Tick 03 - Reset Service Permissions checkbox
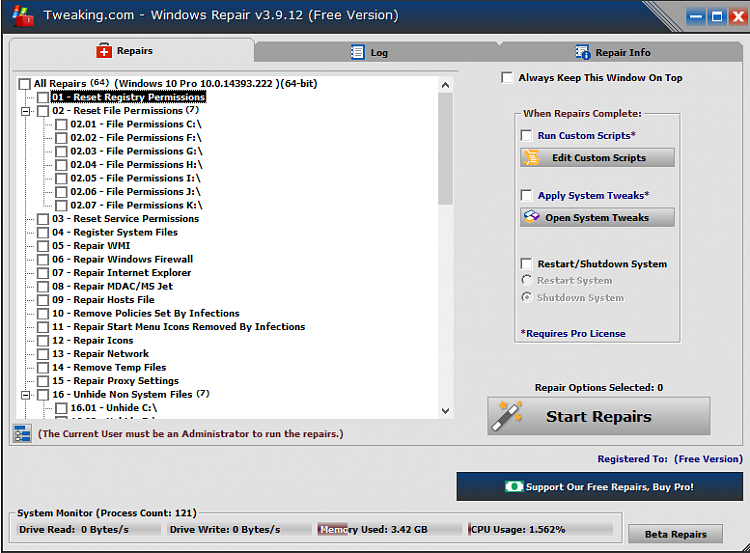 click(43, 219)
